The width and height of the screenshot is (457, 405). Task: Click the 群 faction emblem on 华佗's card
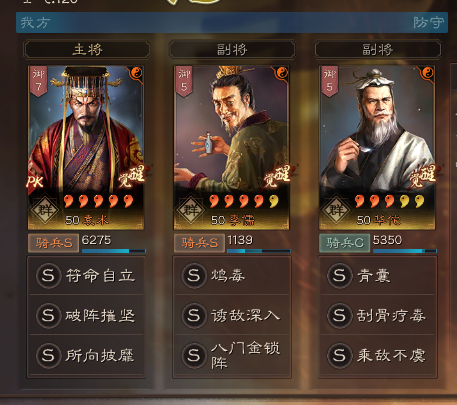pyautogui.click(x=336, y=210)
